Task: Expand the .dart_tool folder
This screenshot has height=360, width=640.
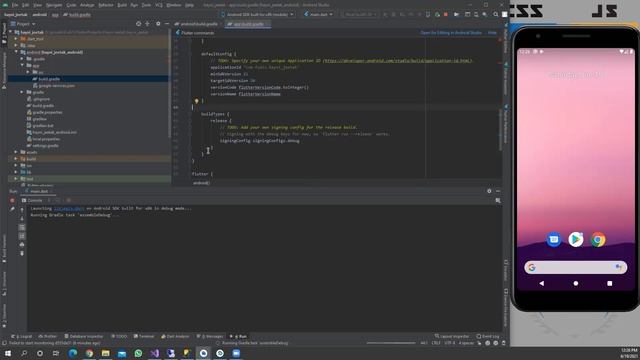Action: point(16,39)
